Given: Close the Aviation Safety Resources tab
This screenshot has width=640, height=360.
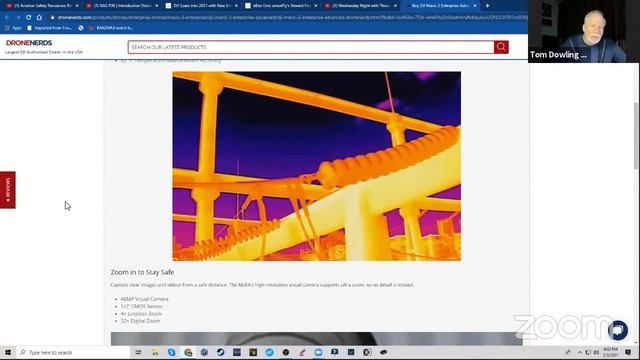Looking at the screenshot, I should click(x=77, y=6).
